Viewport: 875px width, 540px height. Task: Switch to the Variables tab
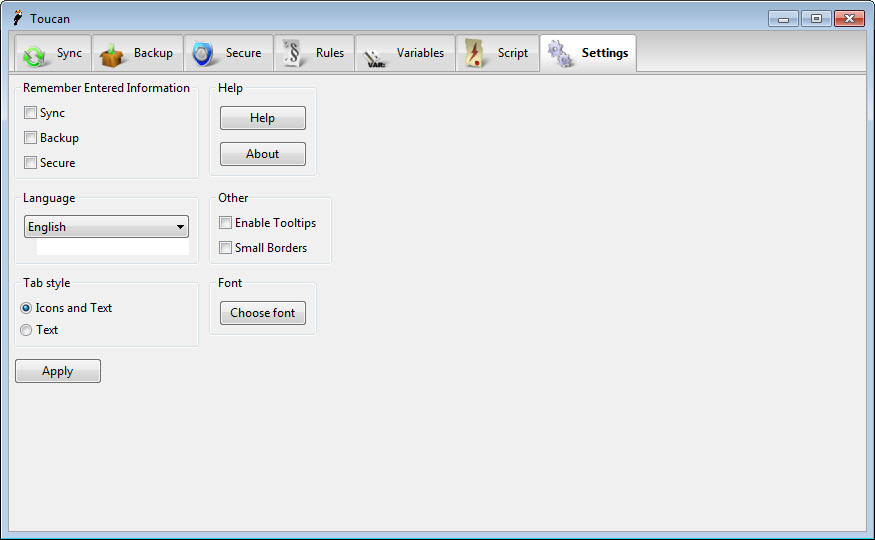(405, 53)
